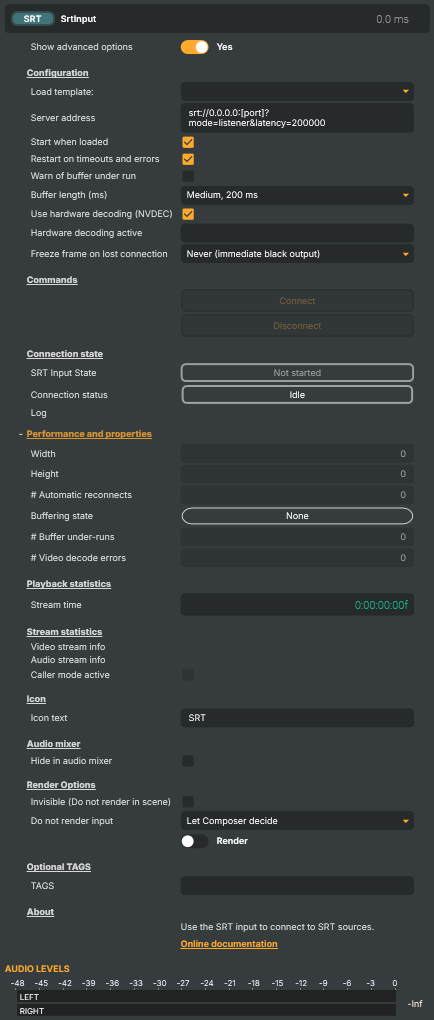Image resolution: width=434 pixels, height=1020 pixels.
Task: Click the Connect button
Action: 297,301
